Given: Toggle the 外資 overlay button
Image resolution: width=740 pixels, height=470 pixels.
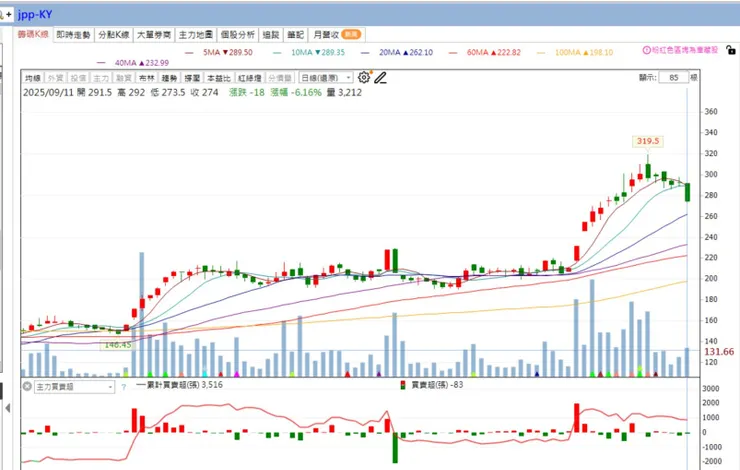Looking at the screenshot, I should tap(55, 78).
